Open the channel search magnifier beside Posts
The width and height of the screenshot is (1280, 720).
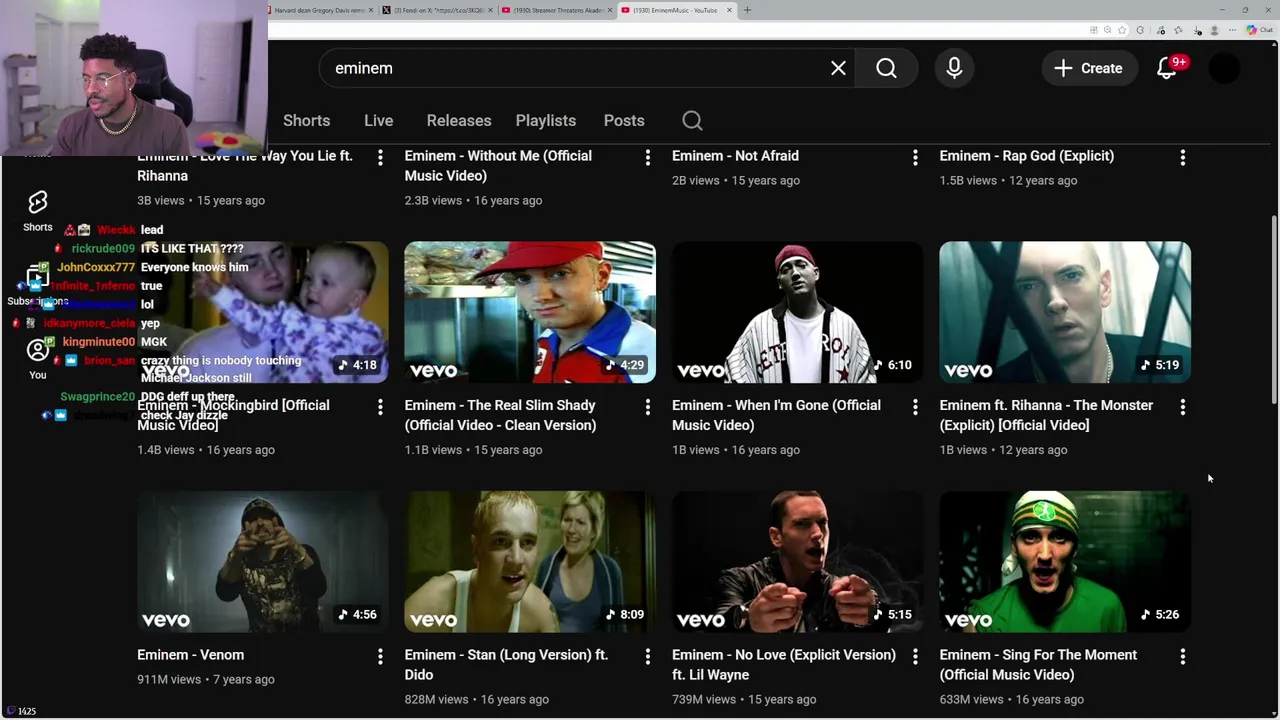coord(692,121)
